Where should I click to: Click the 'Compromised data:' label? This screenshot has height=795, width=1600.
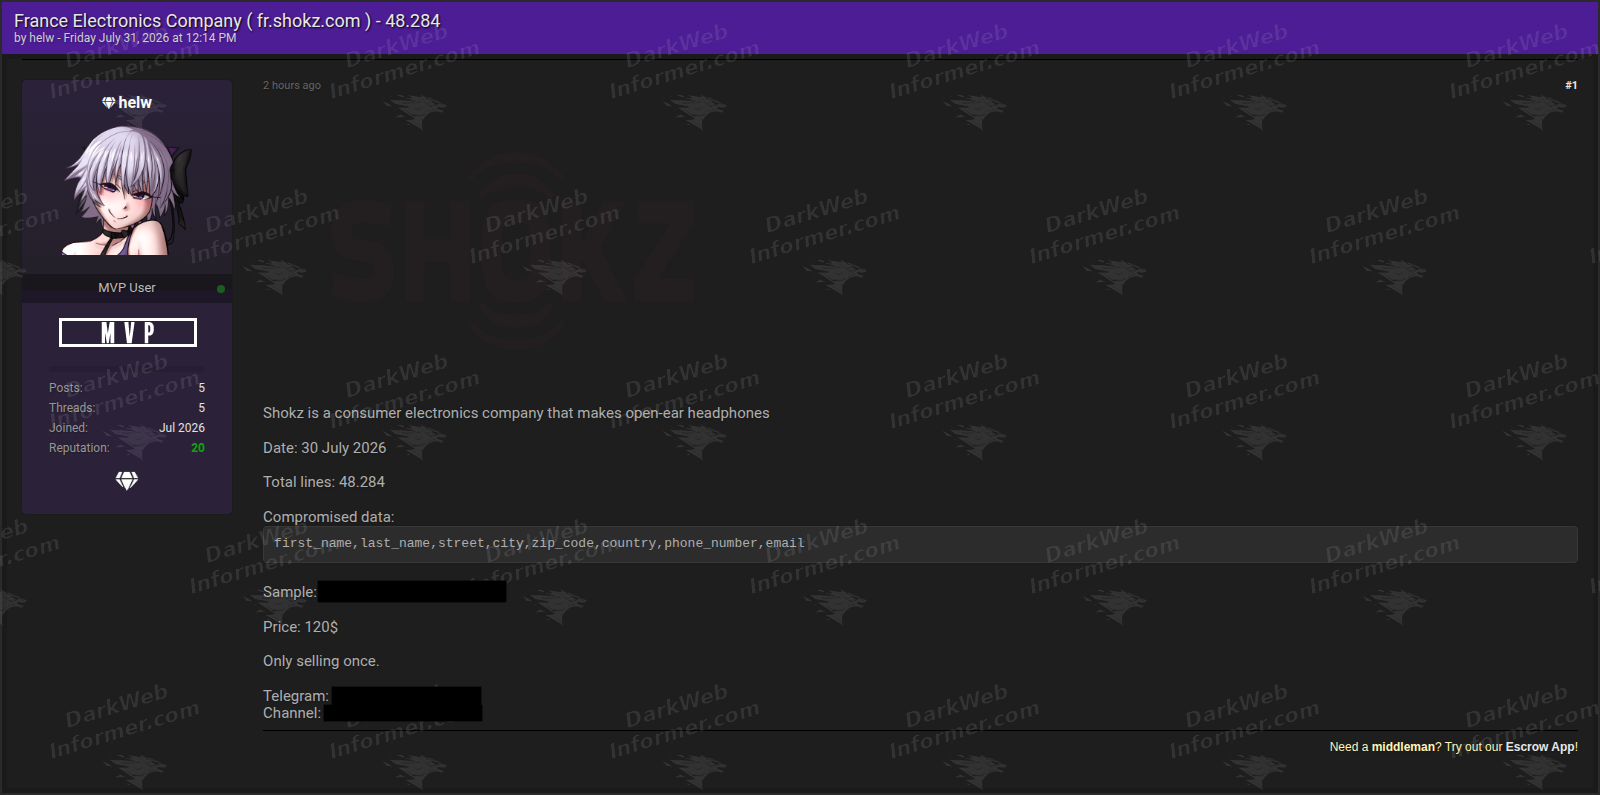pos(329,517)
